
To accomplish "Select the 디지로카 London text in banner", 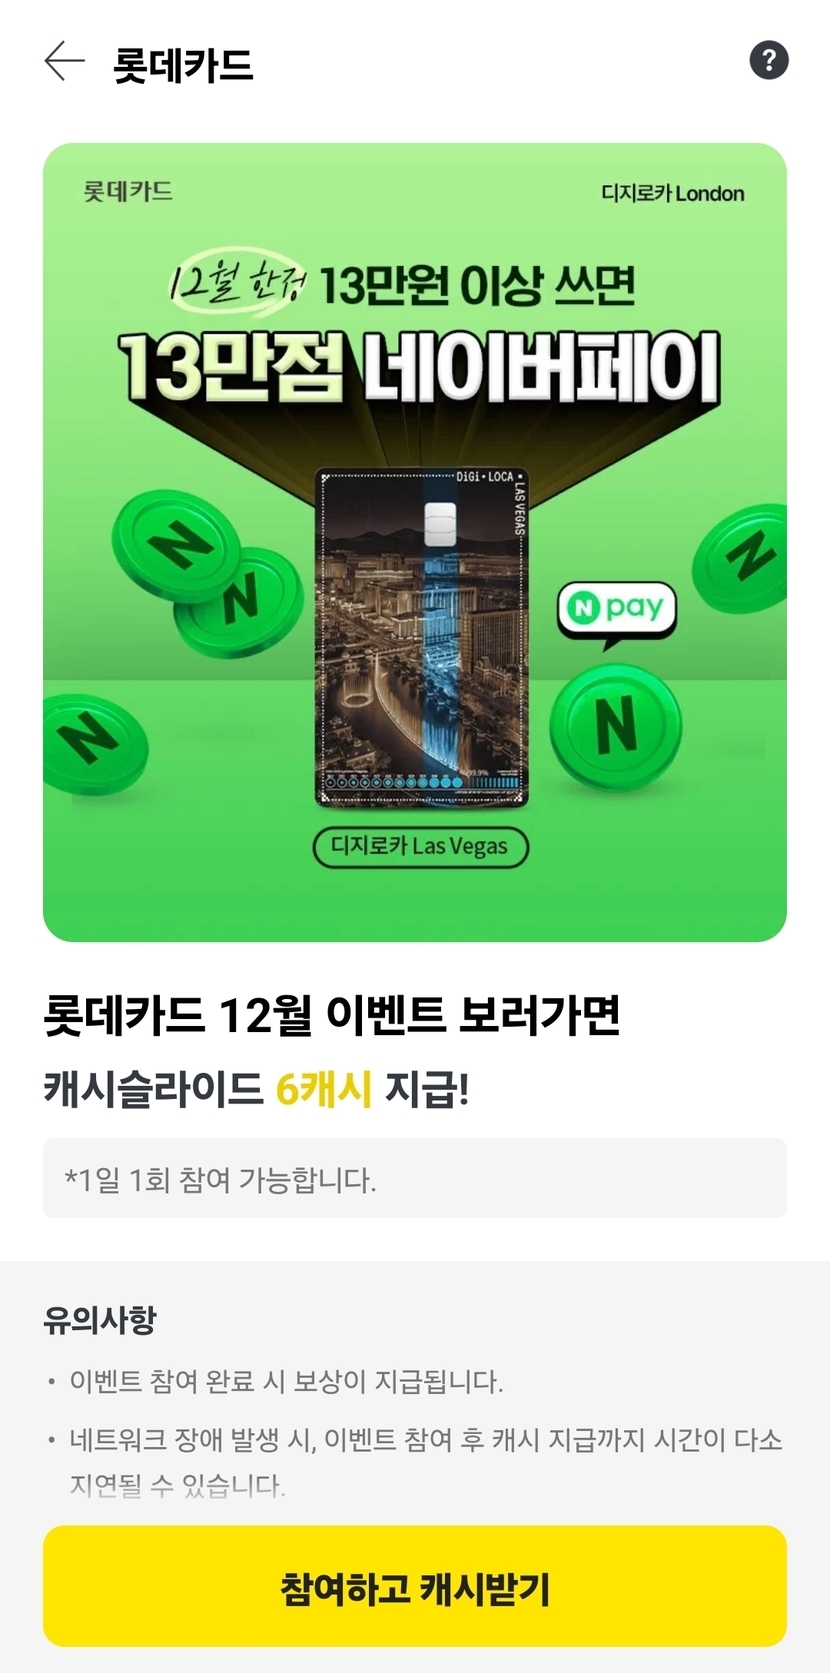I will (x=672, y=193).
